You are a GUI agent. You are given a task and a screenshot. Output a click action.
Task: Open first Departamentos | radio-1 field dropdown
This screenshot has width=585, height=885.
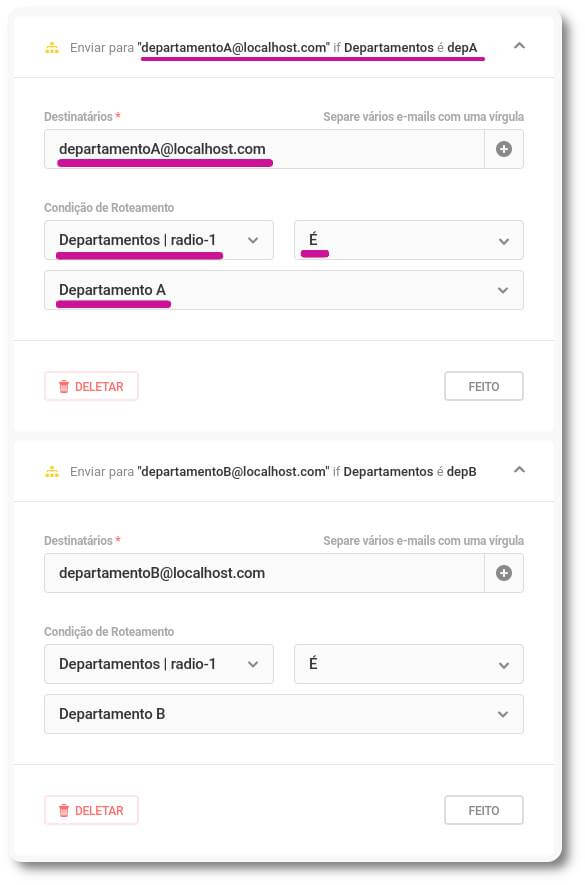click(159, 240)
